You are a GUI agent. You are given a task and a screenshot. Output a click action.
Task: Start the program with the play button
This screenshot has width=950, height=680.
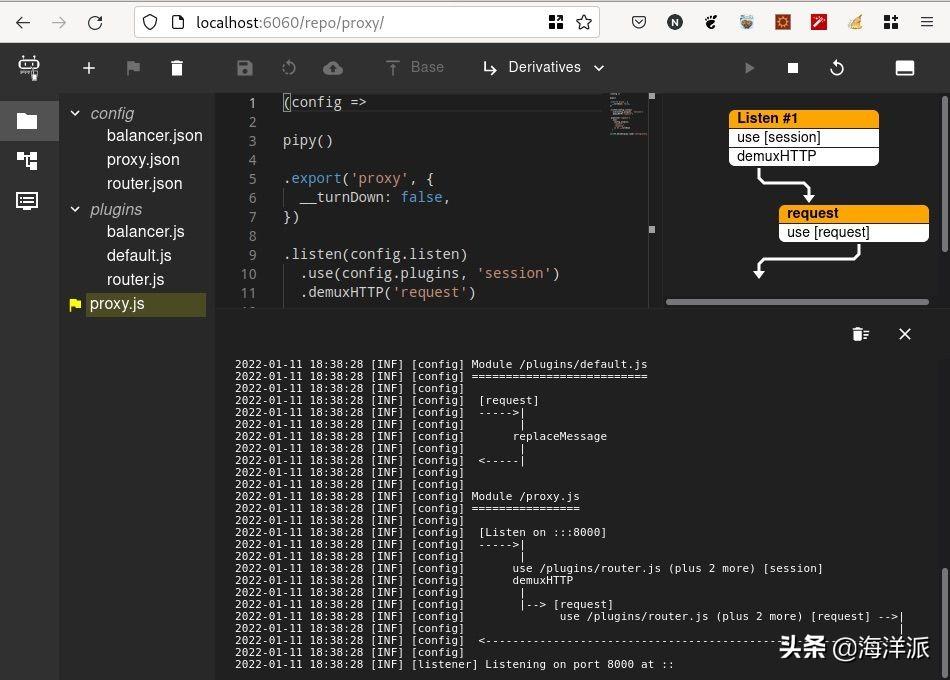click(x=749, y=68)
